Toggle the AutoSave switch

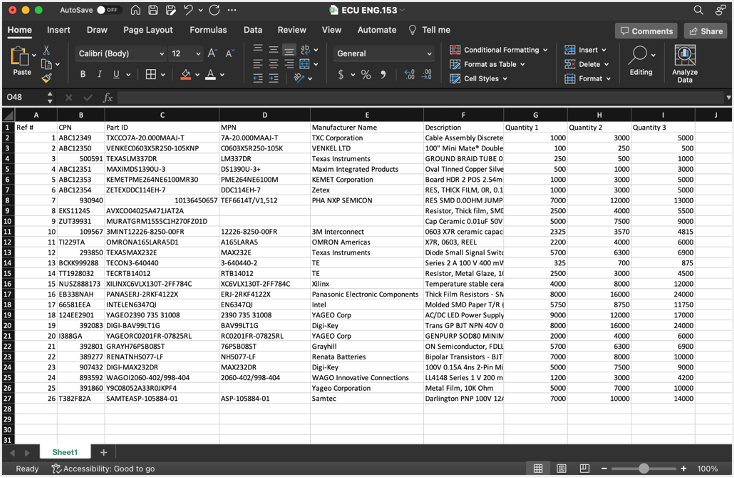point(107,10)
